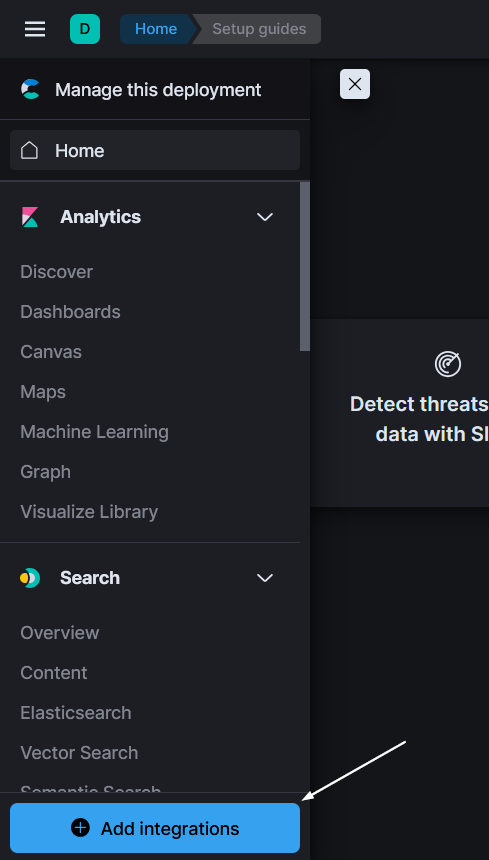Click the sidebar navigation scrollbar
This screenshot has height=860, width=489.
coord(305,267)
